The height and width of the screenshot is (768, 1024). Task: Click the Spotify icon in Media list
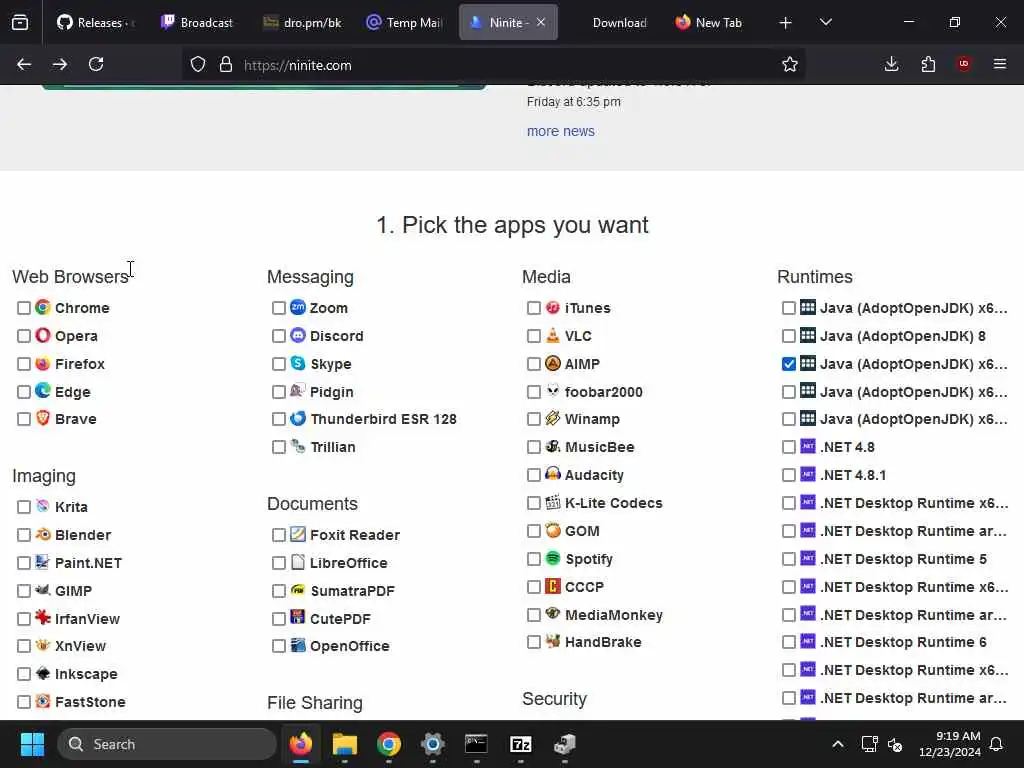(x=553, y=558)
